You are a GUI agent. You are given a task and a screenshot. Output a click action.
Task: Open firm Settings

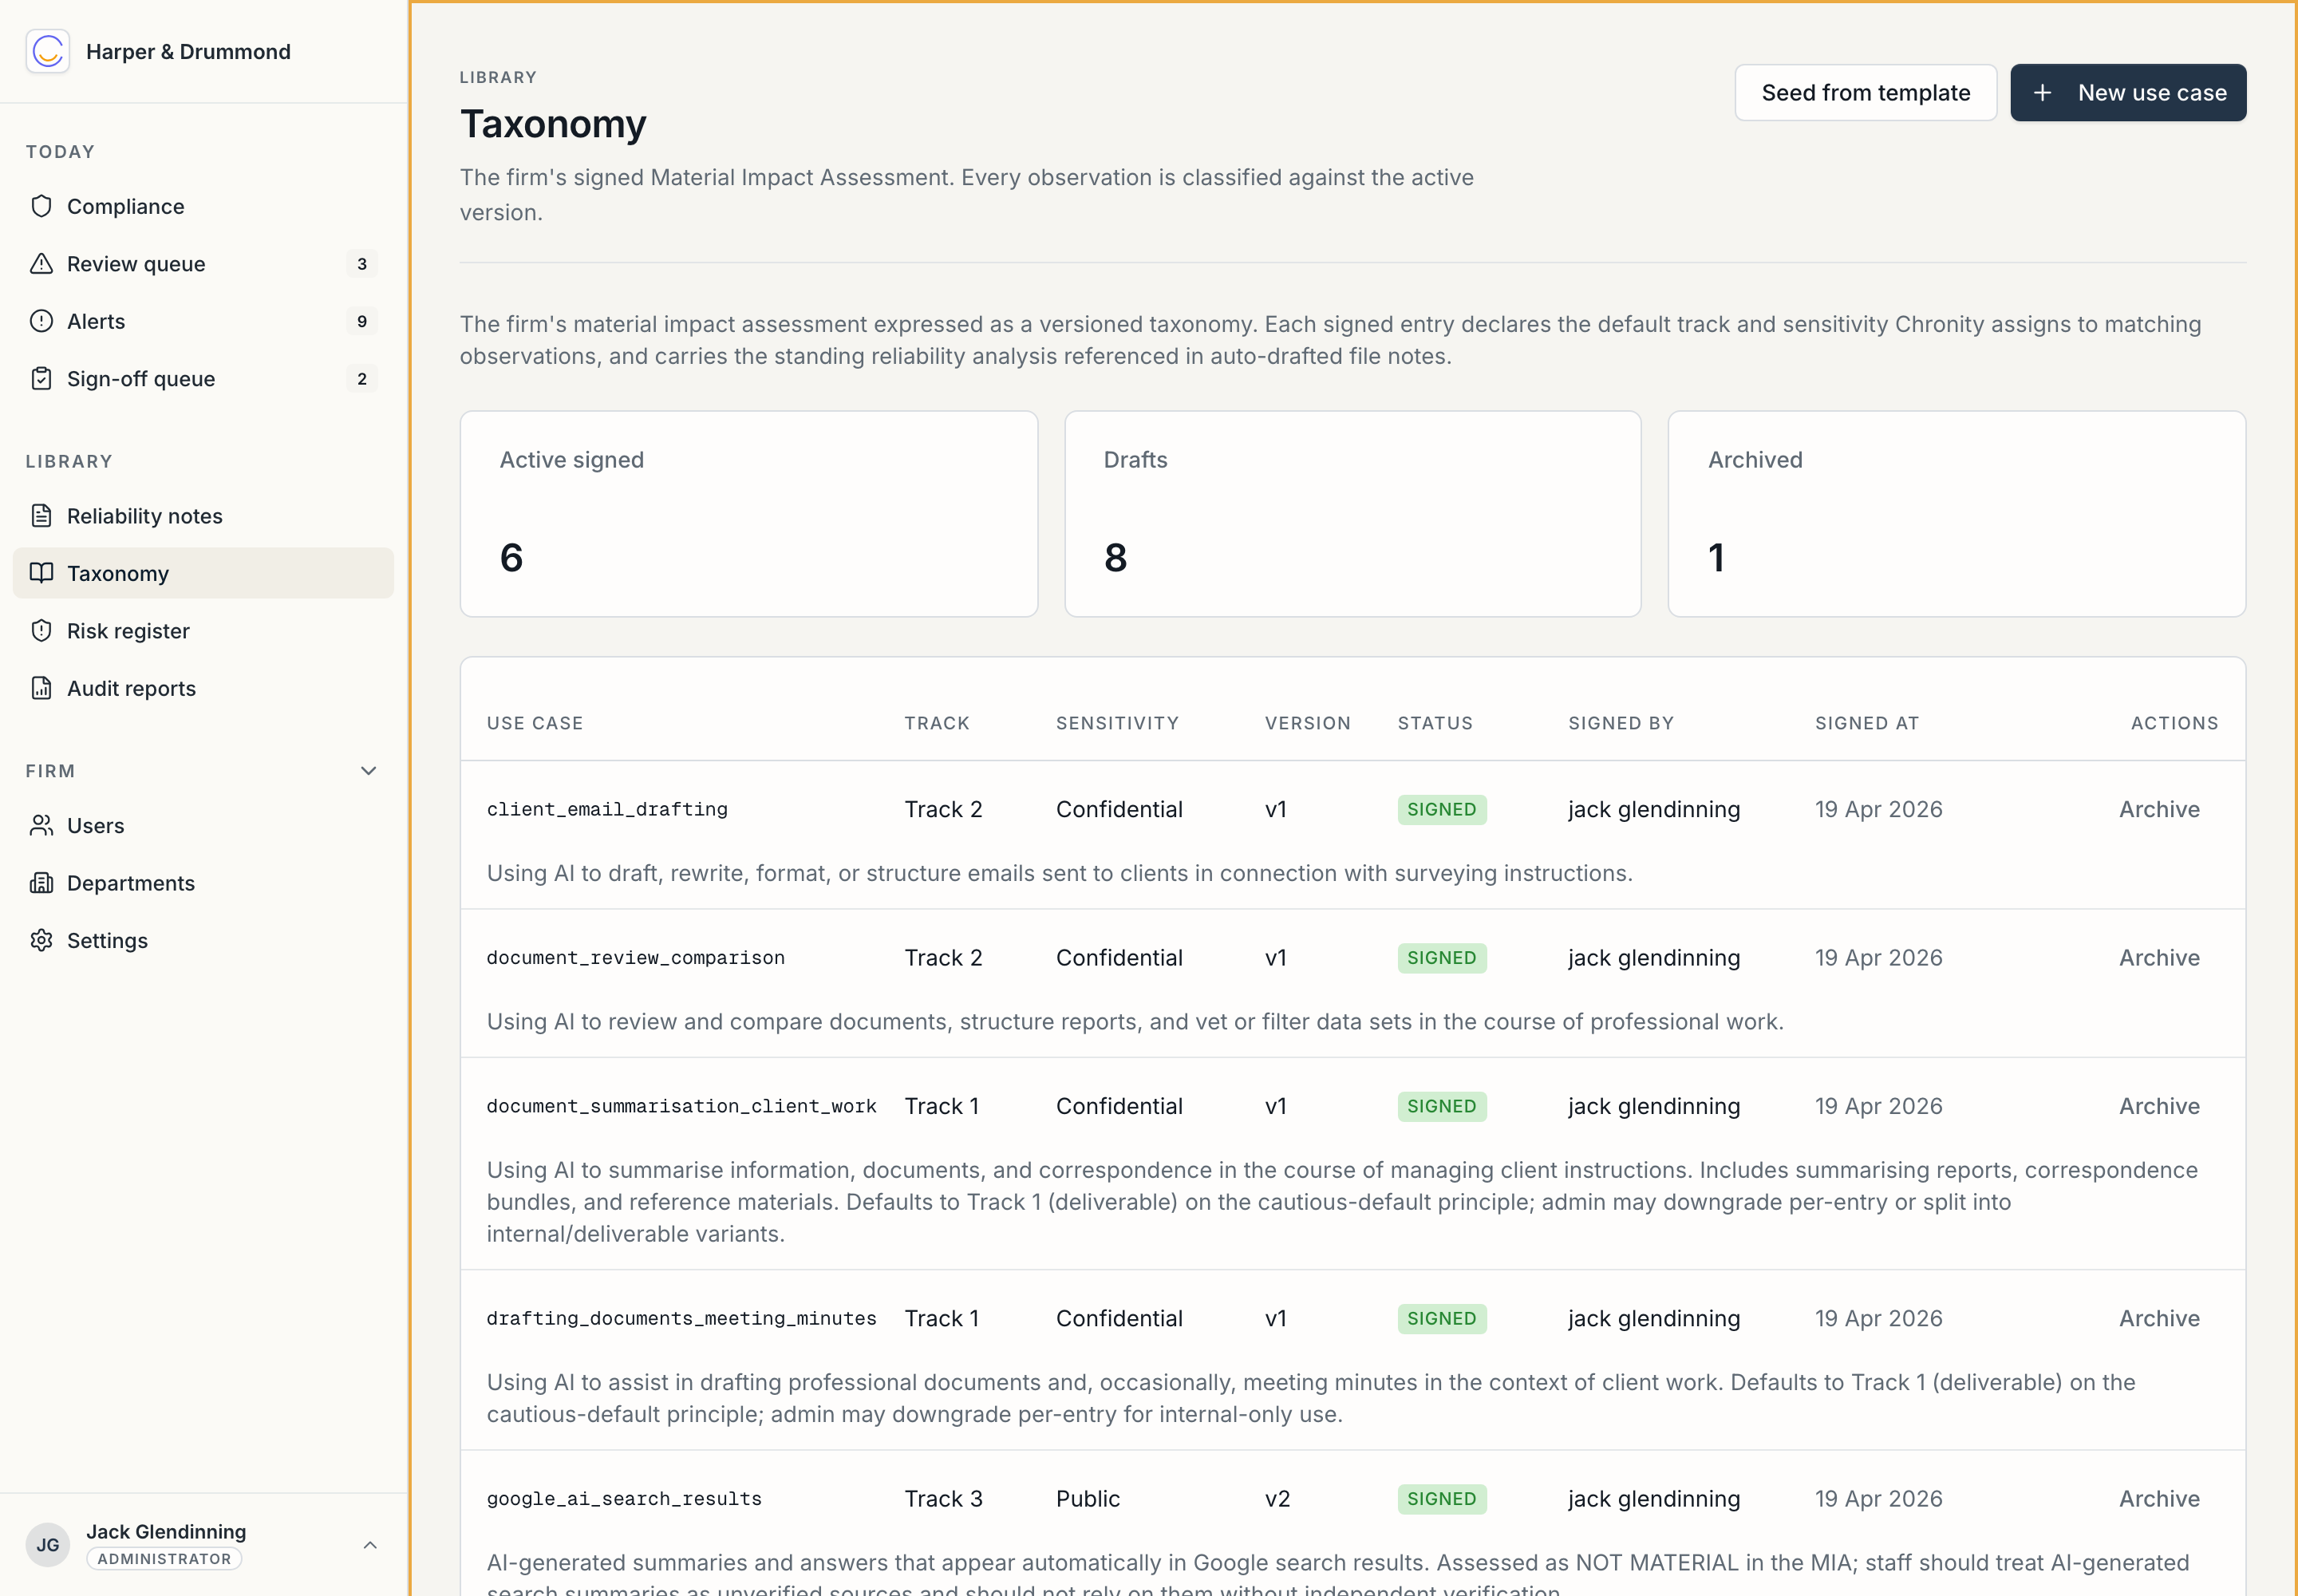point(203,940)
